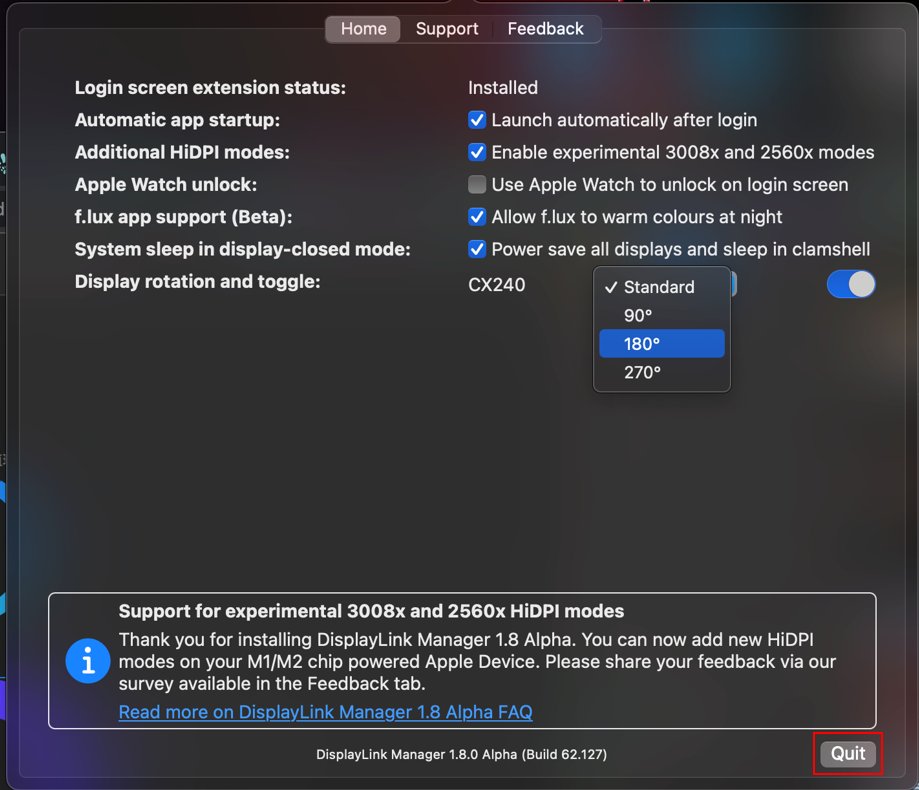Screen dimensions: 919x790
Task: Click Display rotation and toggle label
Action: pyautogui.click(x=198, y=282)
